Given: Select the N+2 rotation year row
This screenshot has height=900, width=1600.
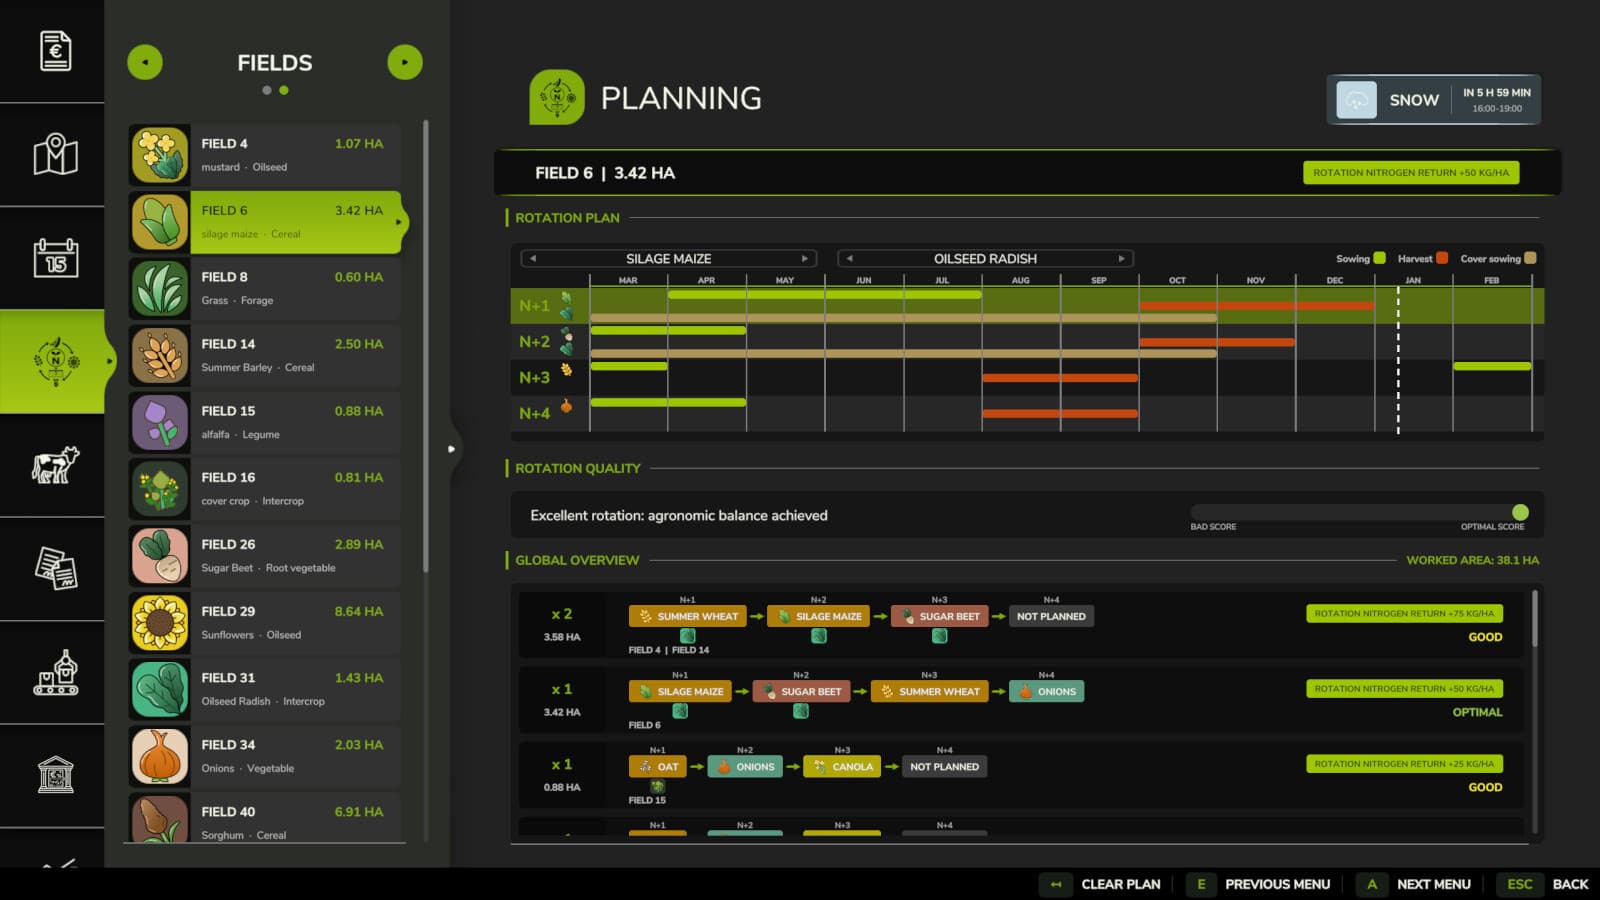Looking at the screenshot, I should point(1027,342).
